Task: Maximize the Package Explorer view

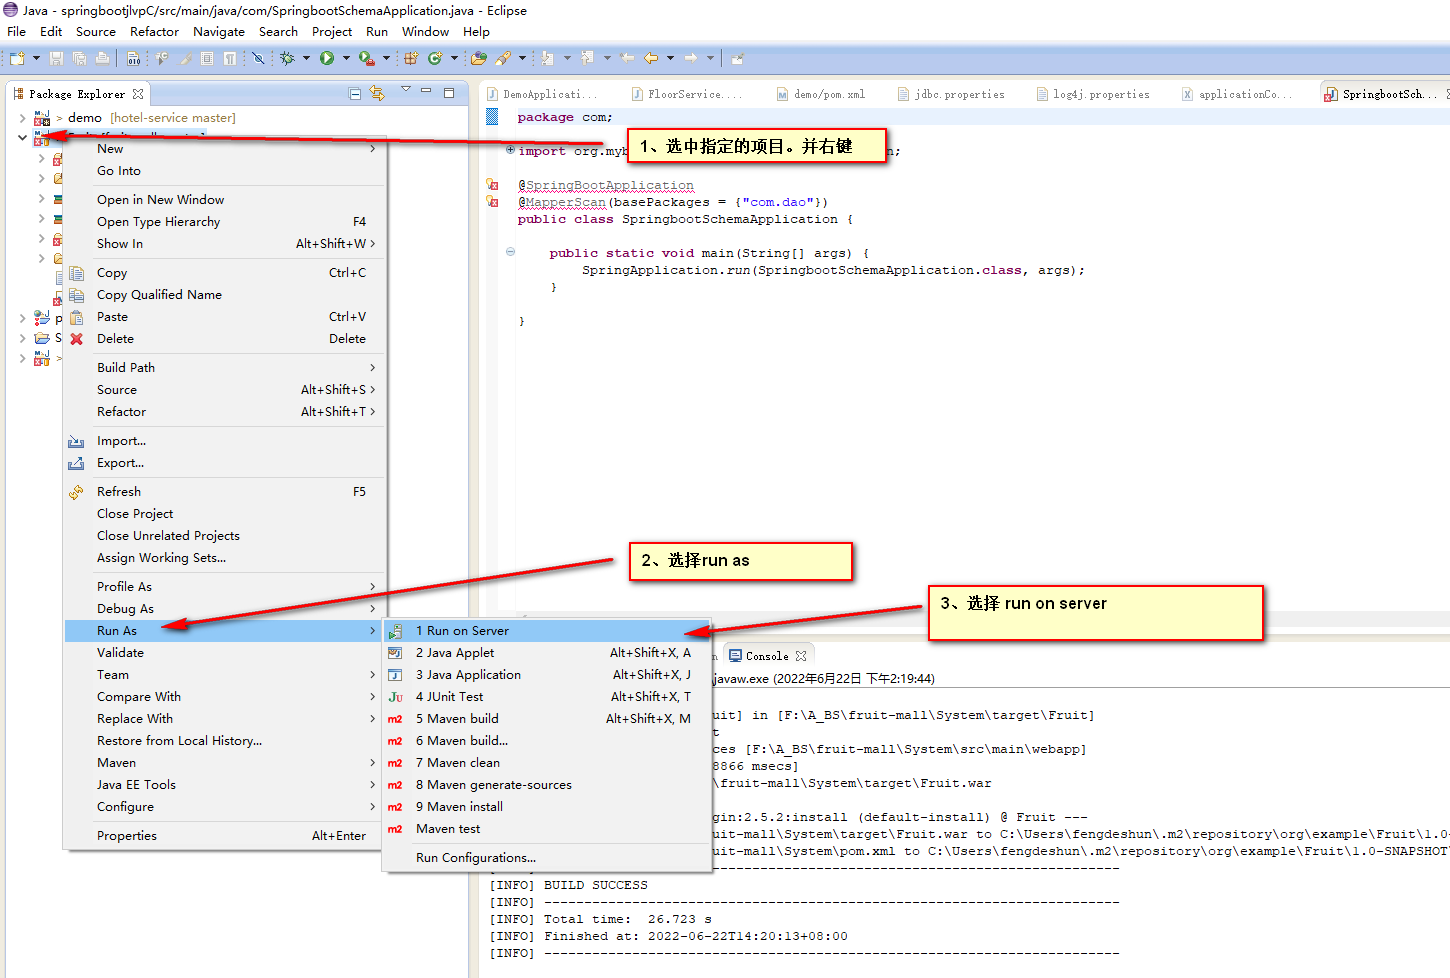Action: click(449, 93)
